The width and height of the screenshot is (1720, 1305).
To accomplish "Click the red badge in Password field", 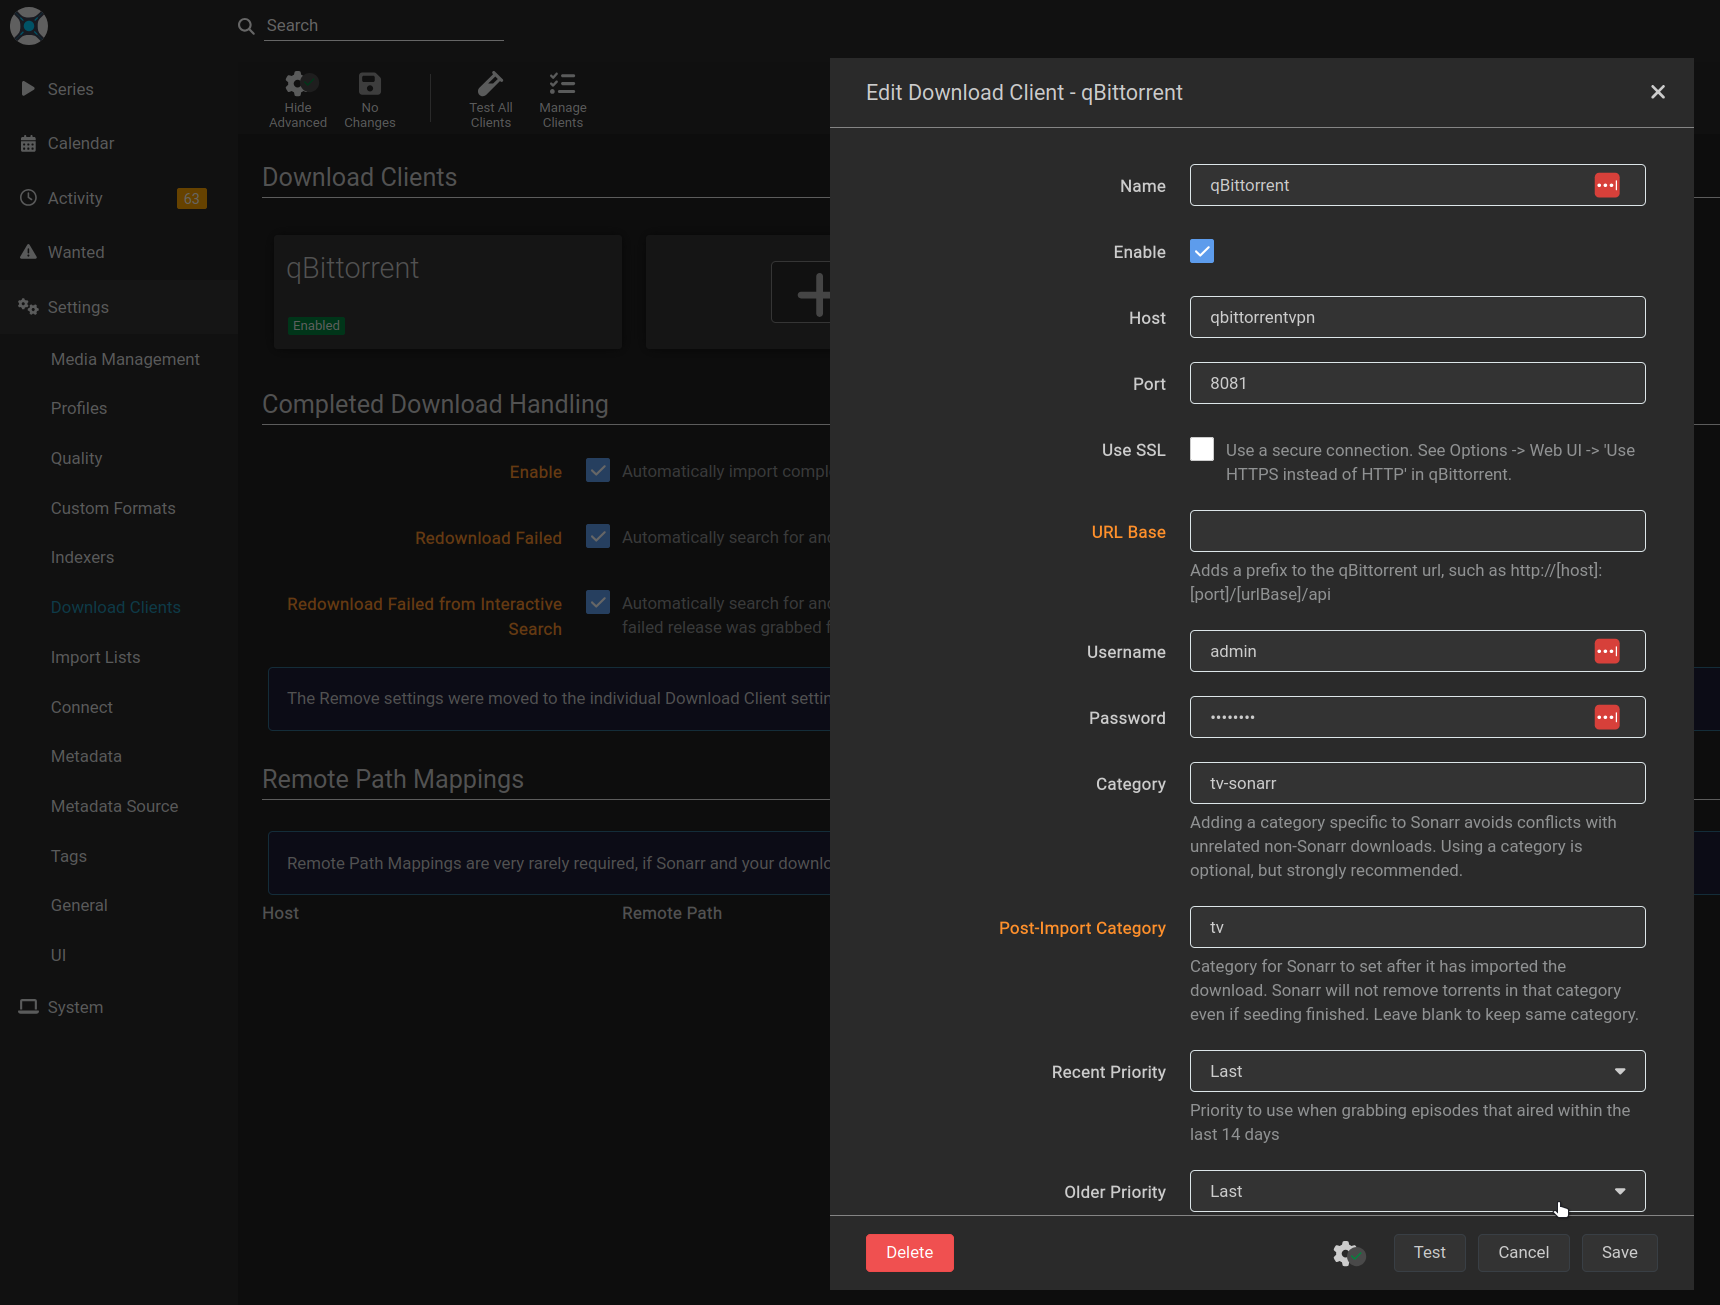I will pyautogui.click(x=1607, y=717).
